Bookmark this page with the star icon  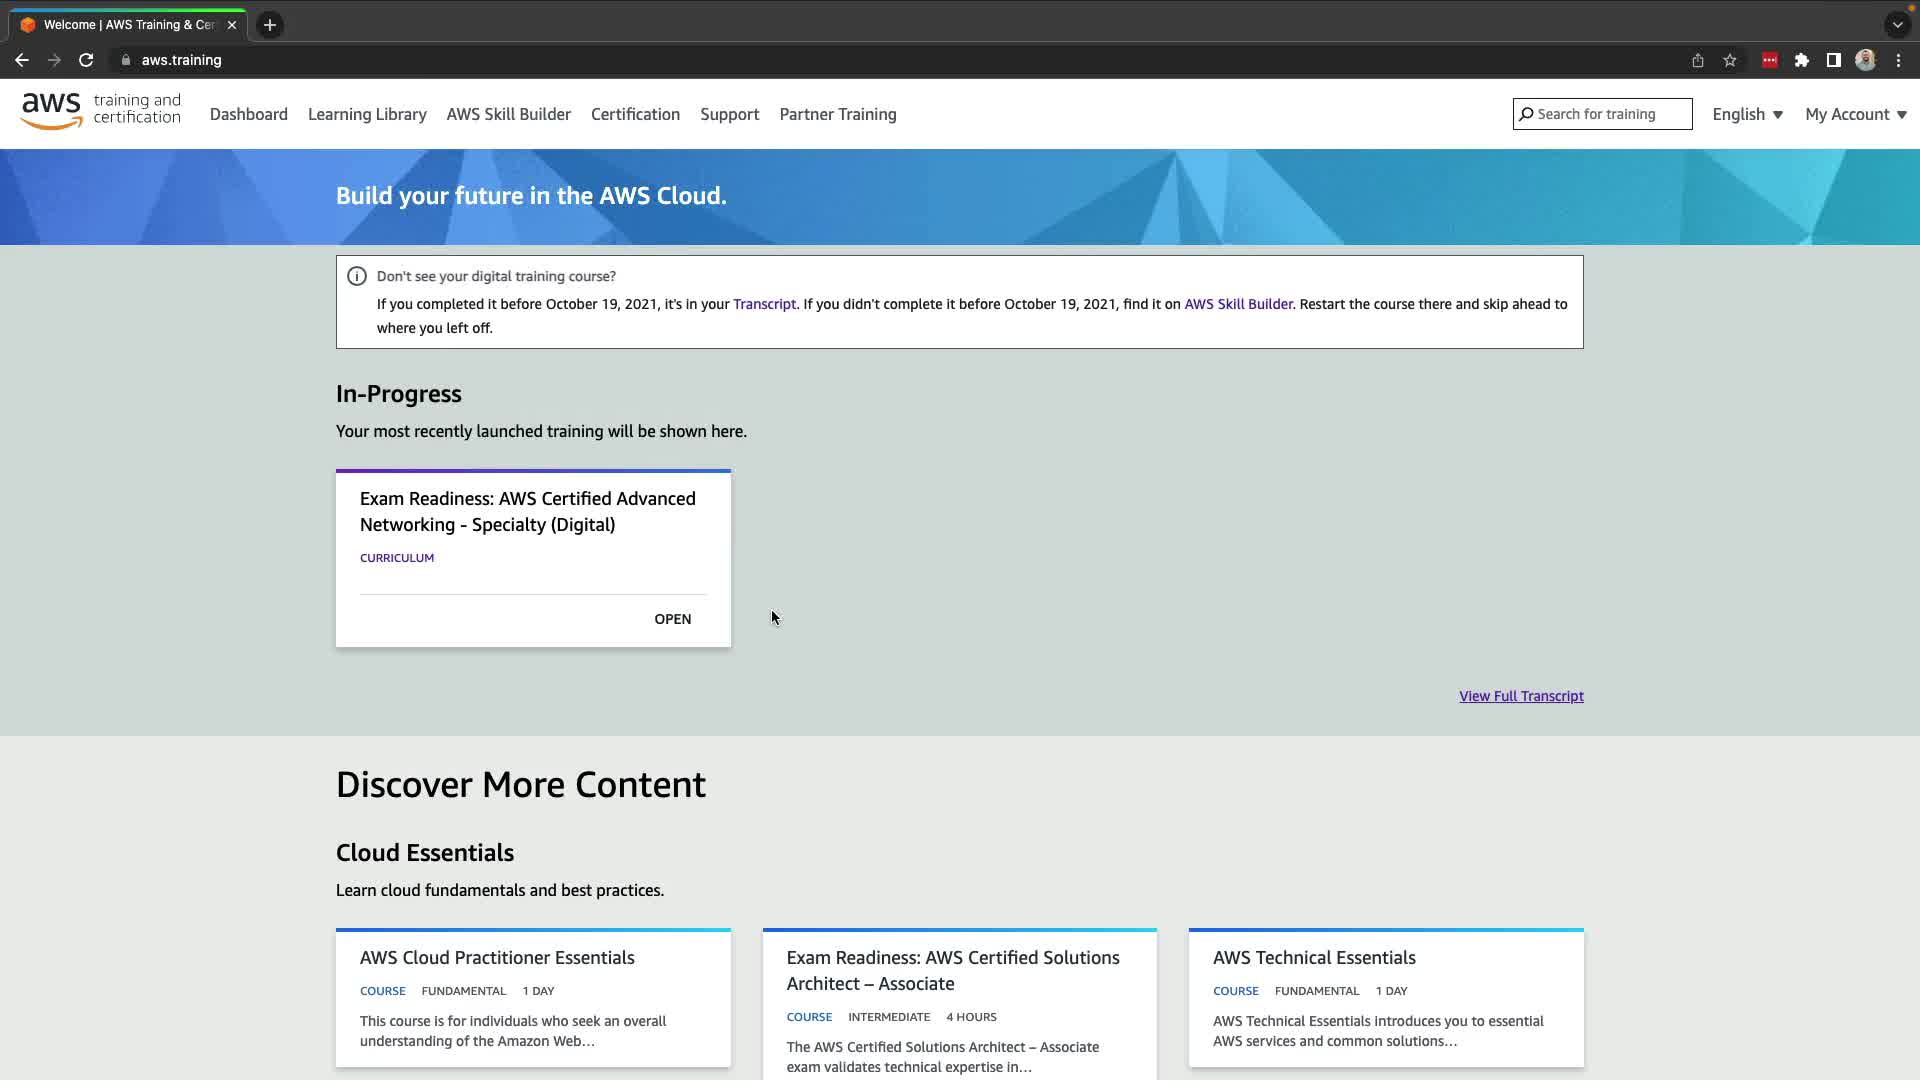[1730, 60]
